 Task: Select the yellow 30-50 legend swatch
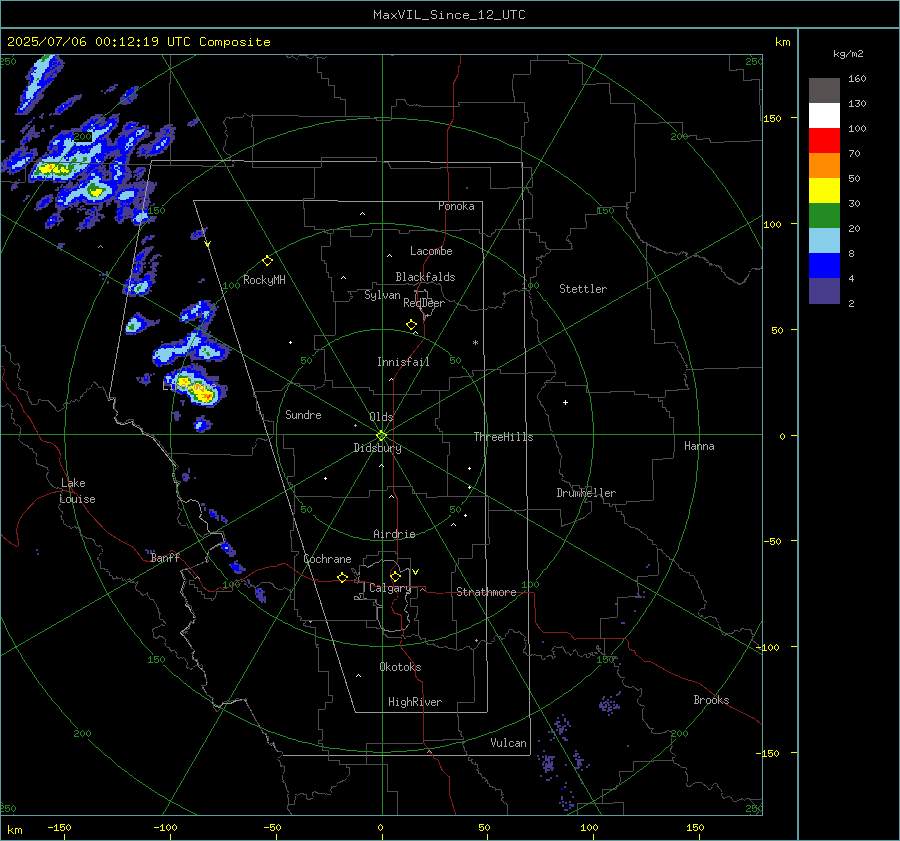[824, 191]
